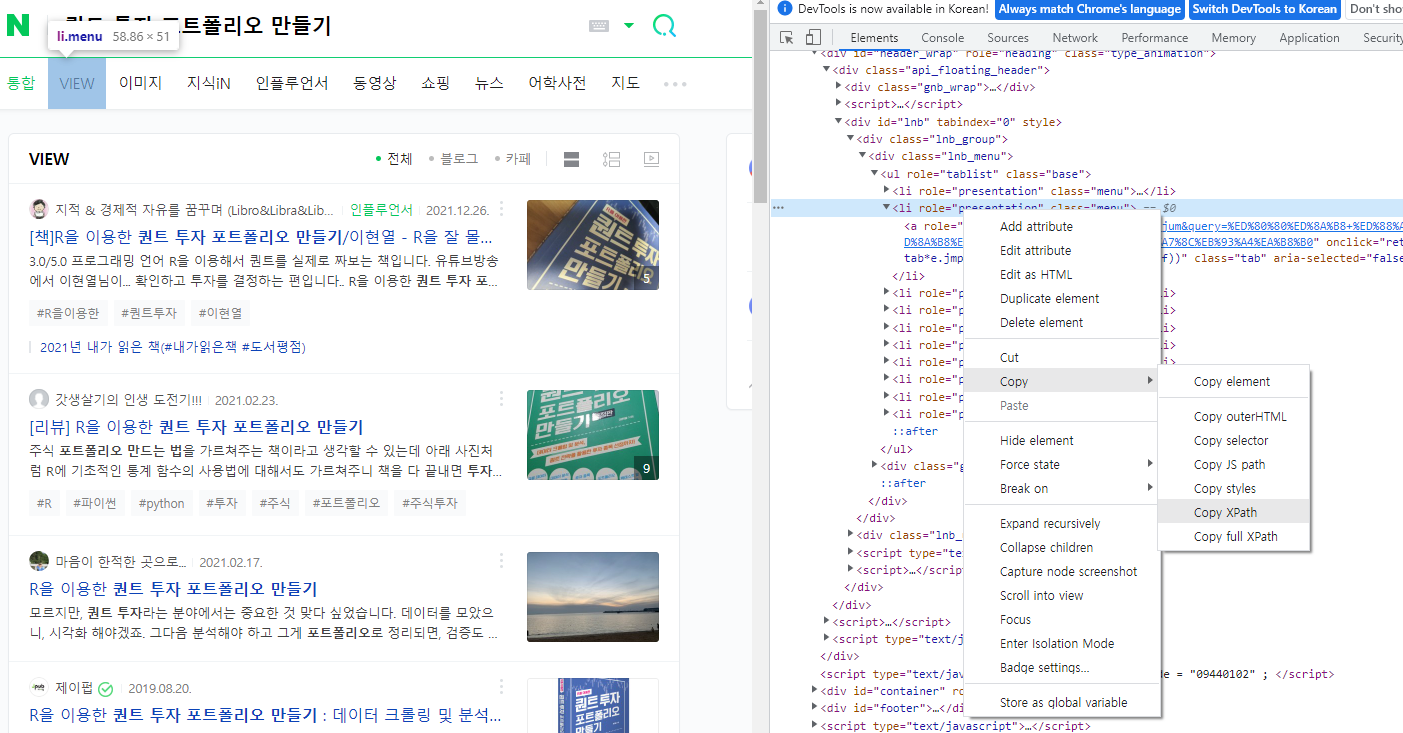Open the 통합 search tab
The height and width of the screenshot is (733, 1403).
[x=21, y=83]
